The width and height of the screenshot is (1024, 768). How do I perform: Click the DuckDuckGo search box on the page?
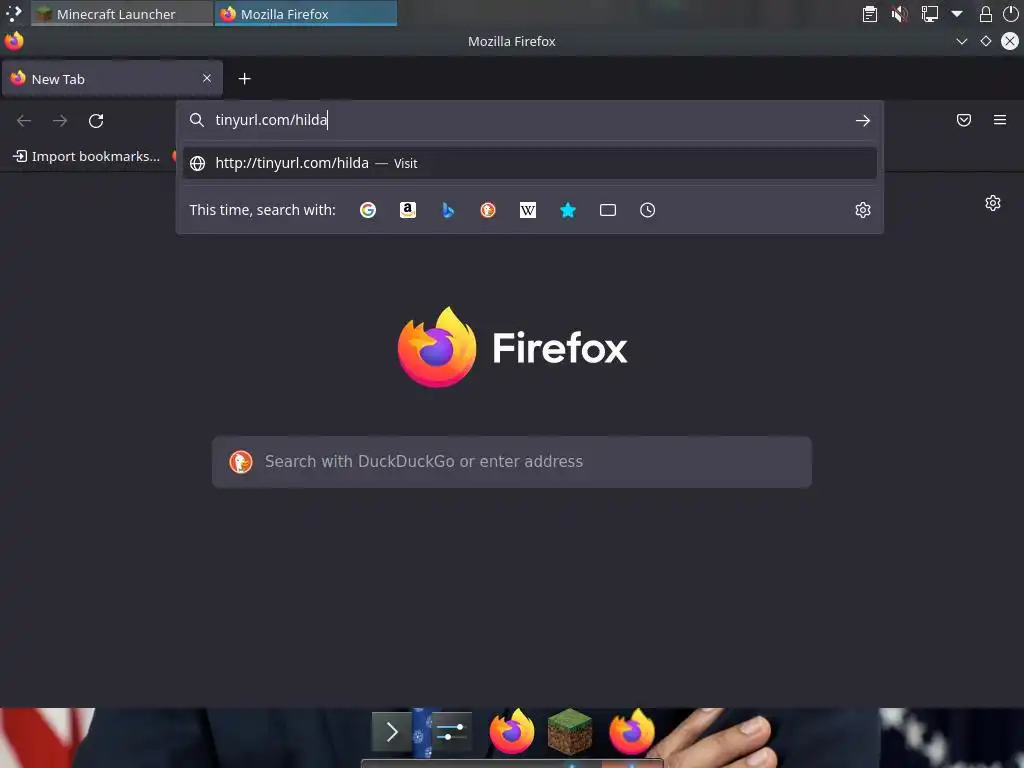[x=511, y=462]
